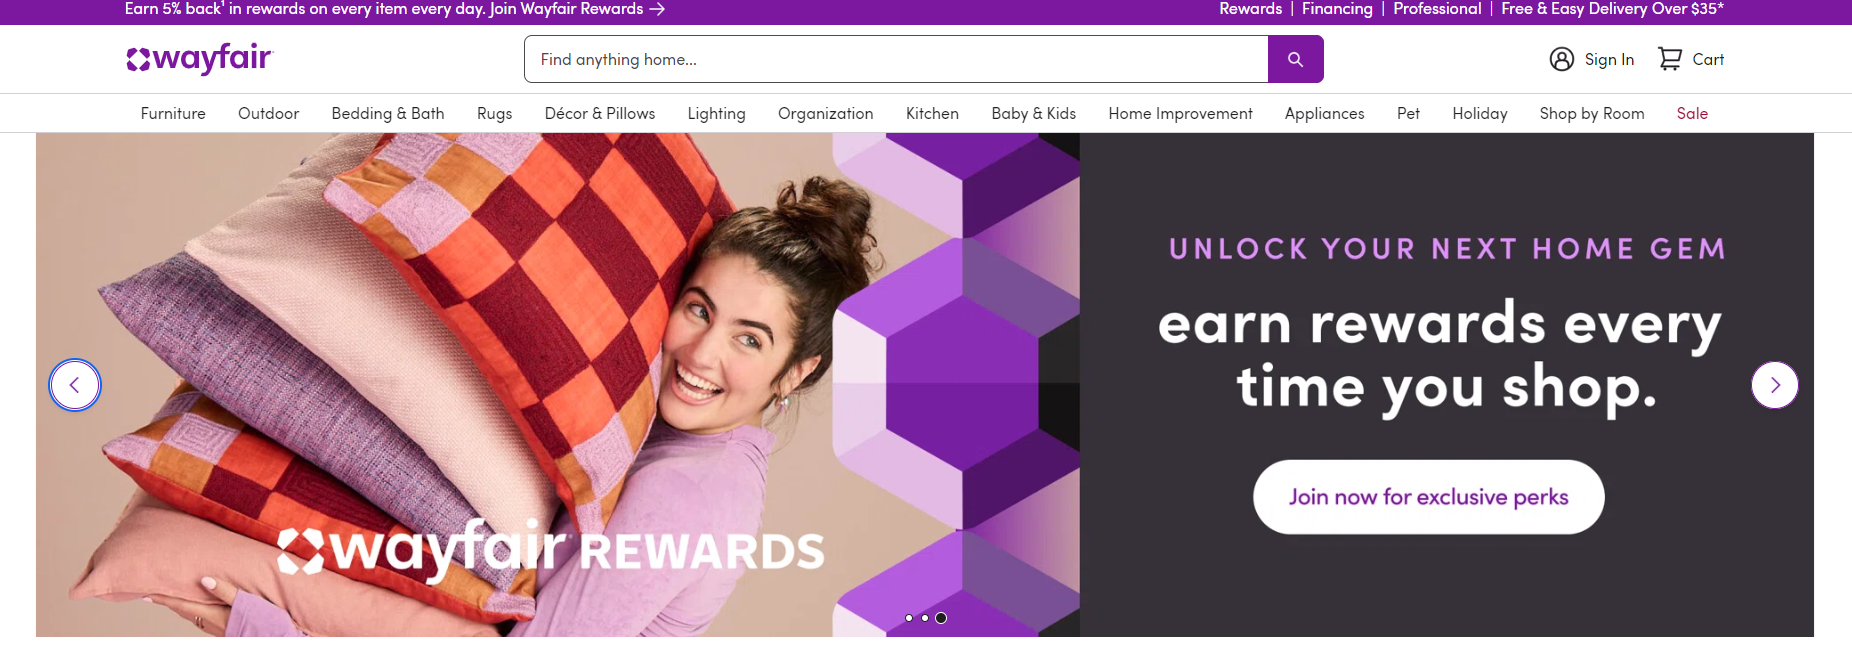Advance to next carousel slide arrow

[1774, 385]
